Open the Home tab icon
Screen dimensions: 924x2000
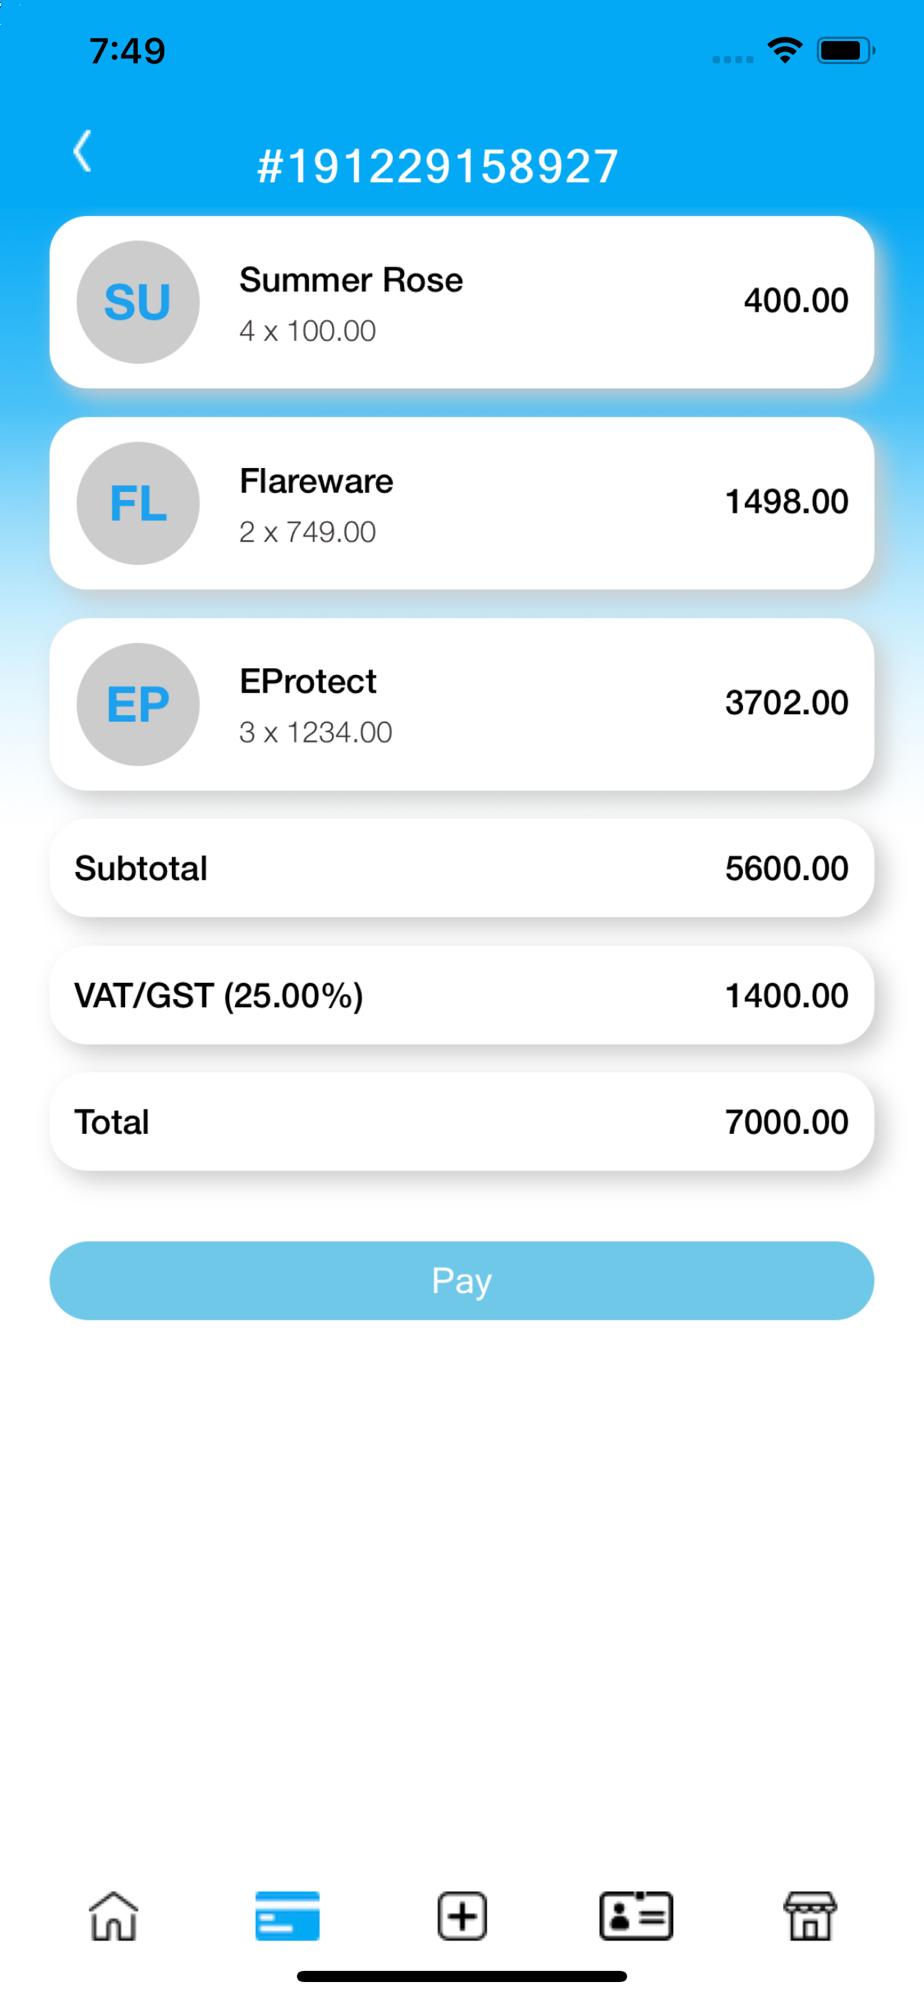click(114, 1916)
